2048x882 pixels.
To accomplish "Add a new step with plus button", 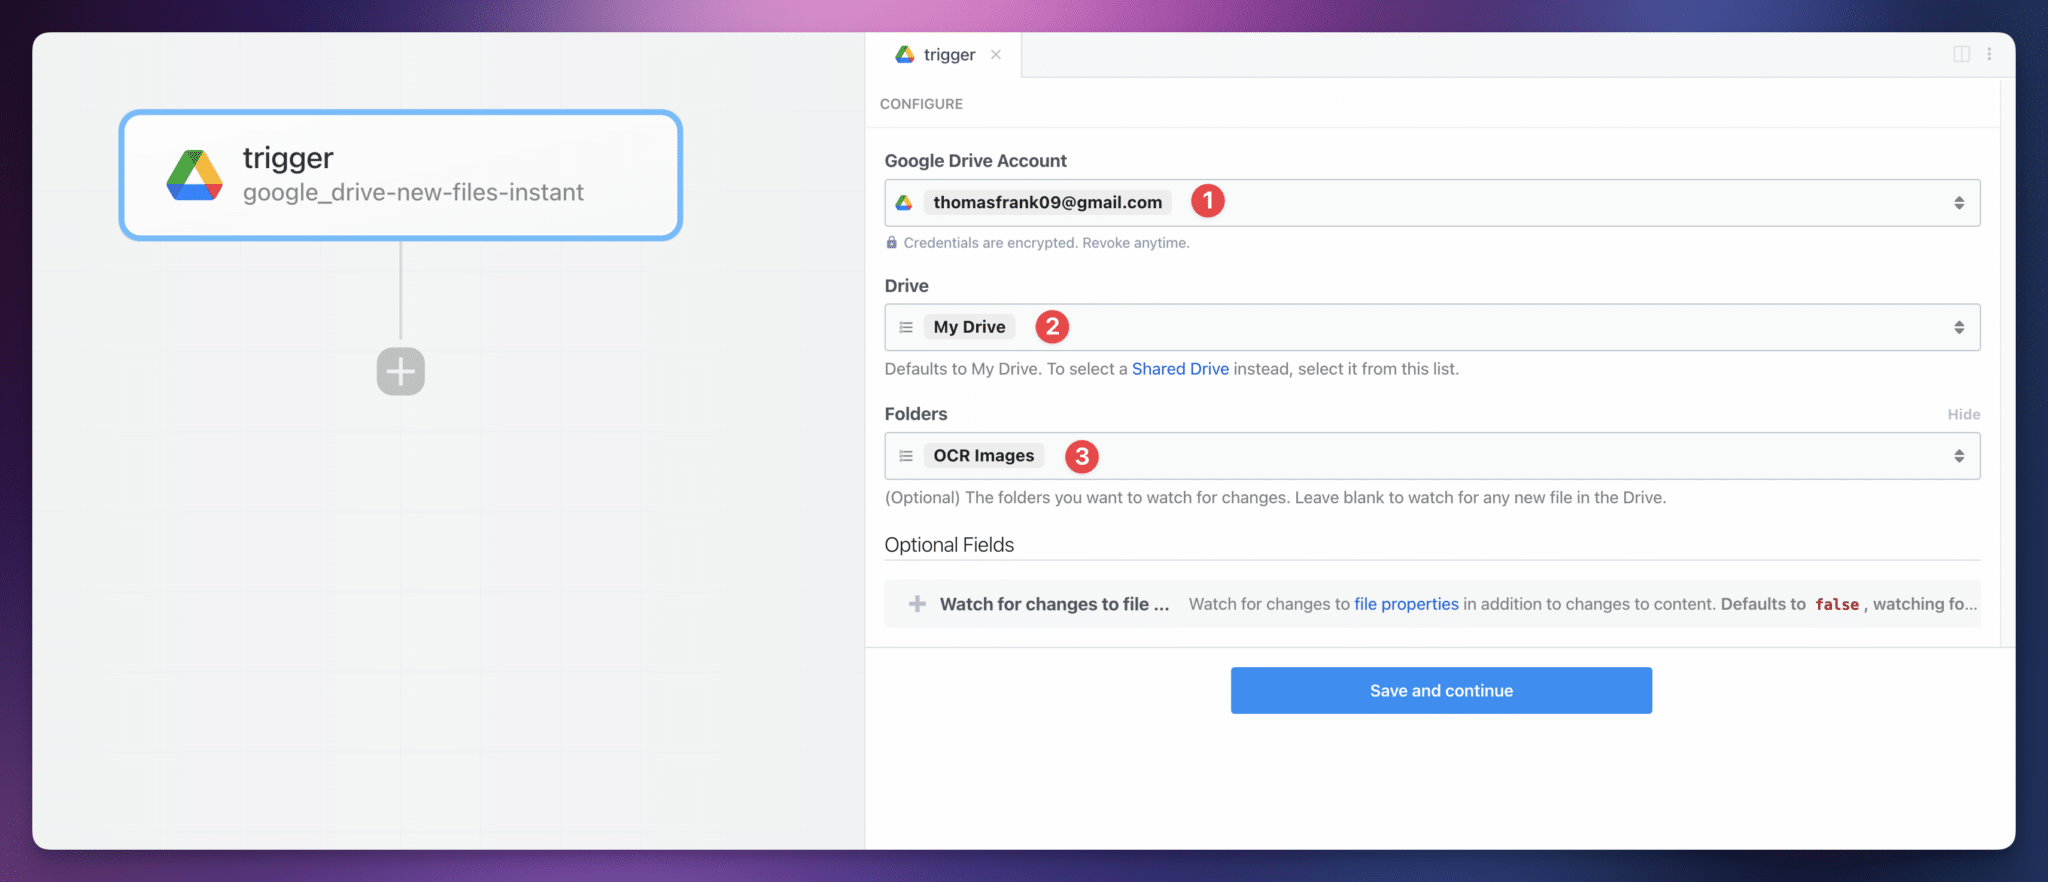I will coord(400,372).
